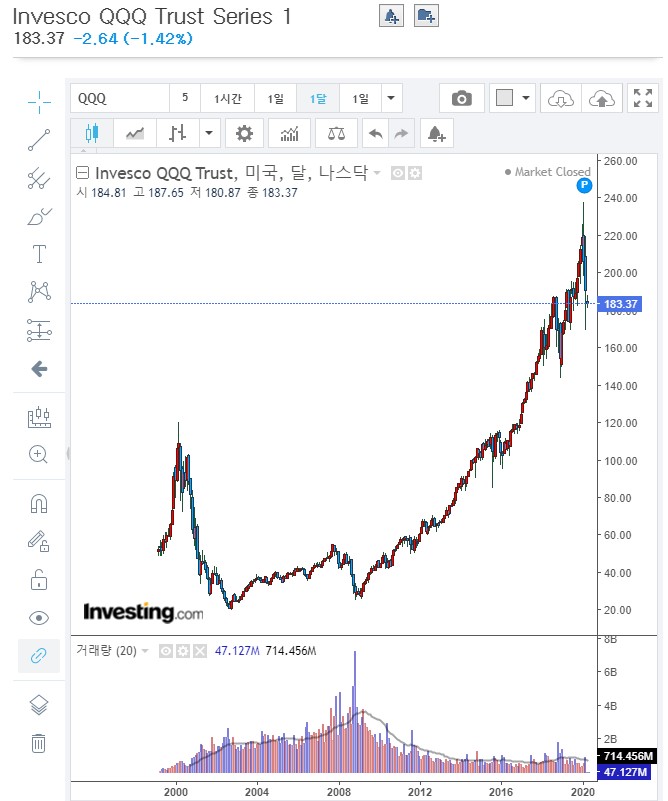This screenshot has height=801, width=668.
Task: Click the undo arrow
Action: click(x=375, y=133)
